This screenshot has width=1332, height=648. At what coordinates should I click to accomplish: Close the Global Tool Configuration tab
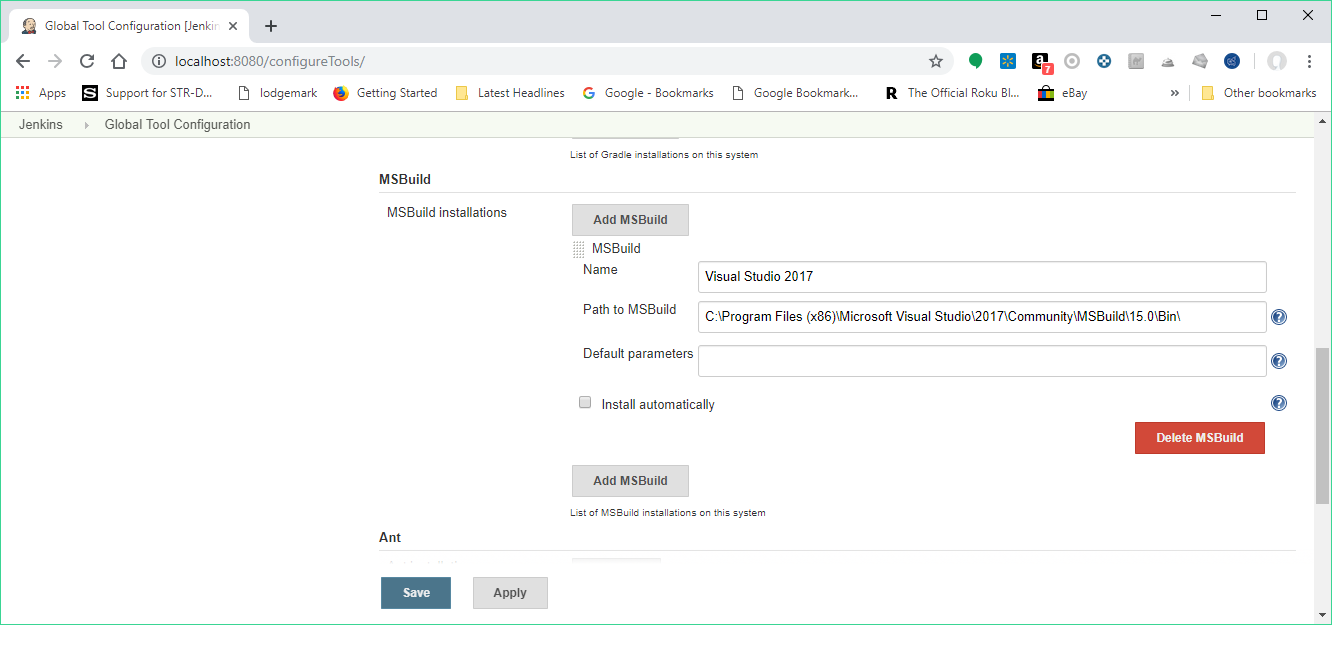click(233, 26)
